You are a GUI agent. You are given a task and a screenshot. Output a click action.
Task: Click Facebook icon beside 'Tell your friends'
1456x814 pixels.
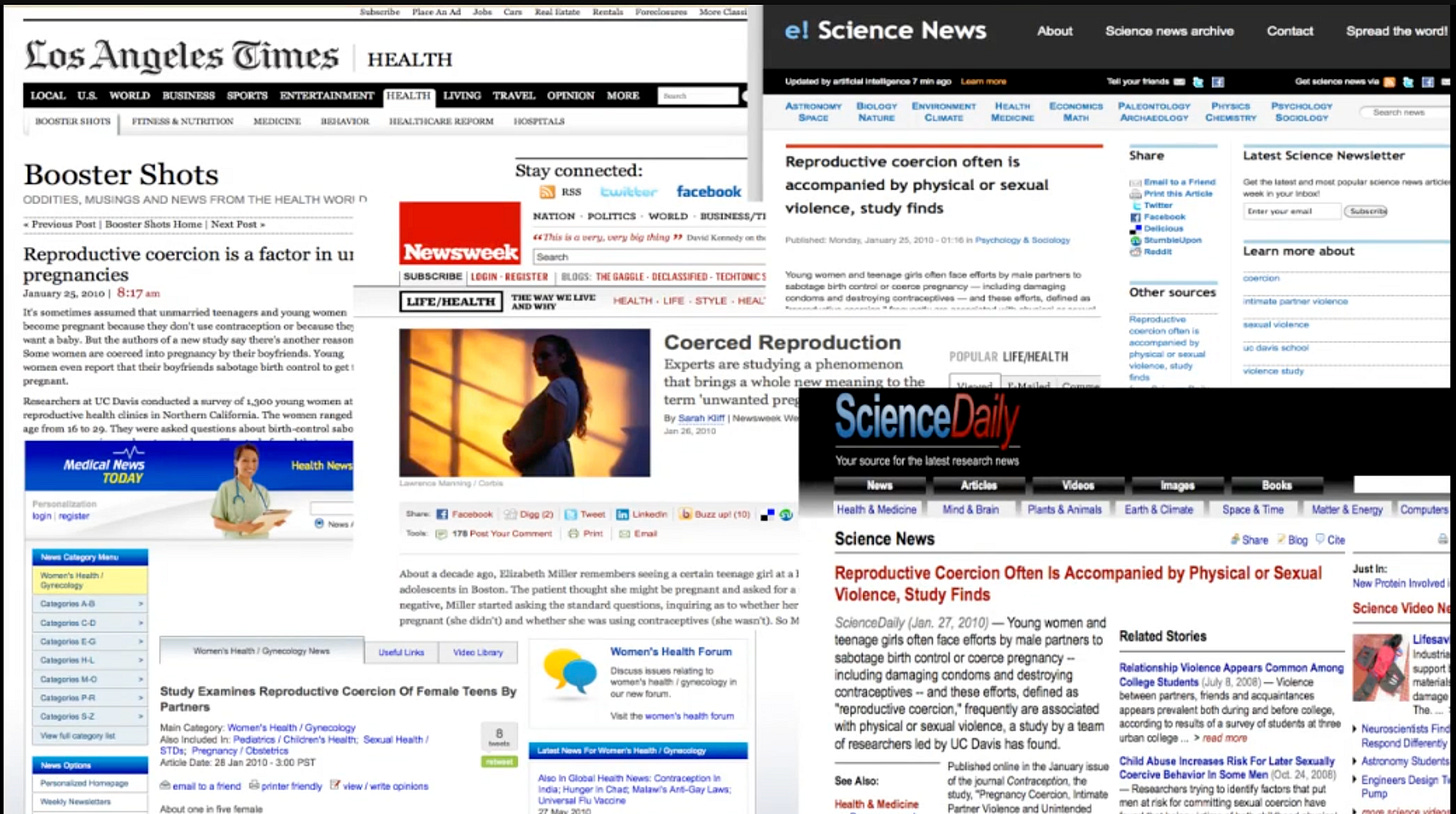[x=1217, y=82]
